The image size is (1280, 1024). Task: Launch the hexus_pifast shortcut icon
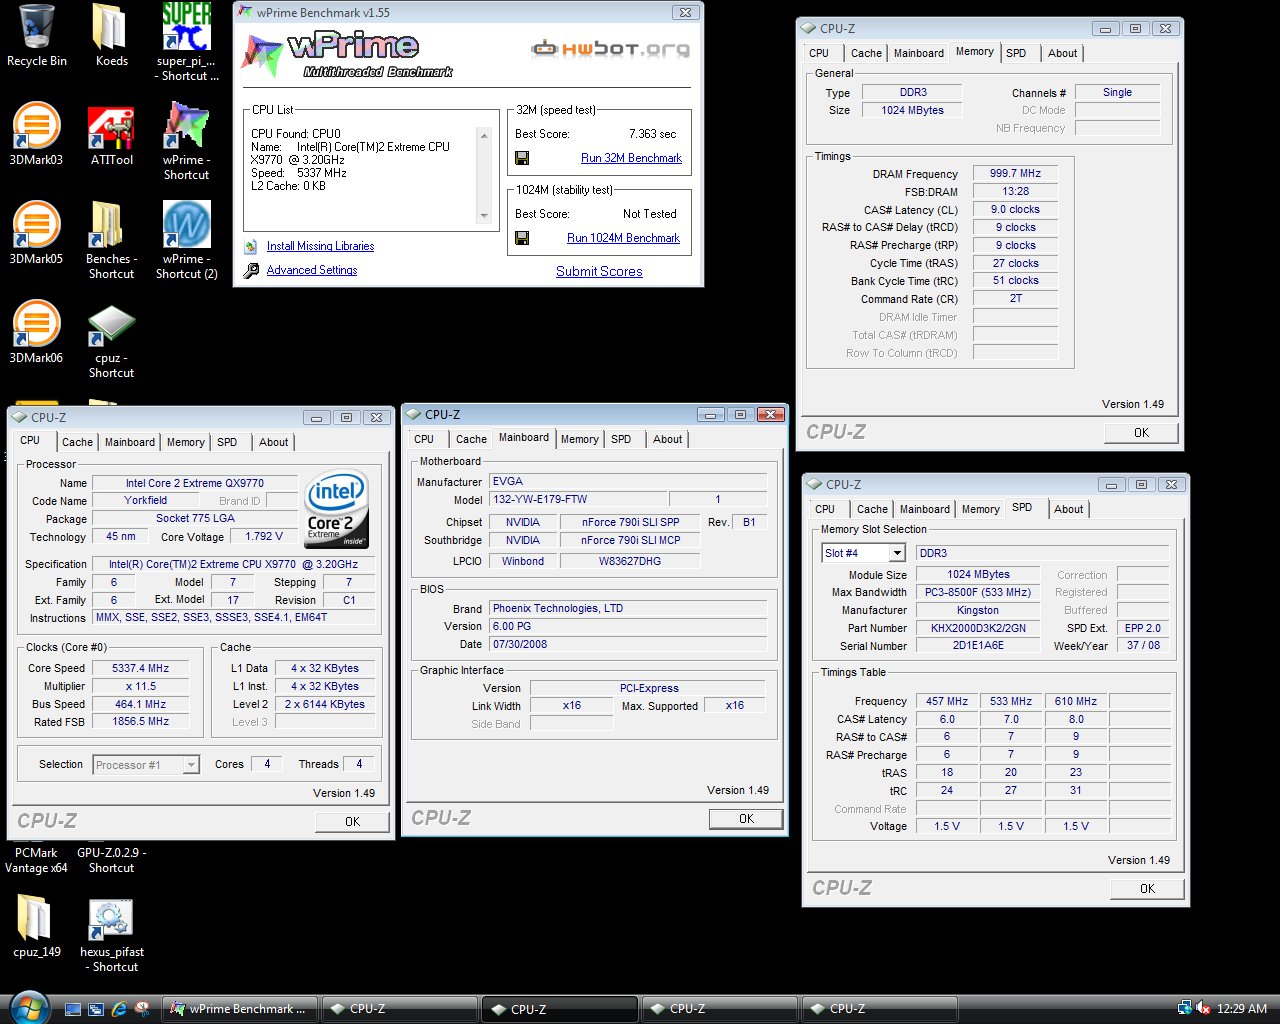(x=111, y=935)
